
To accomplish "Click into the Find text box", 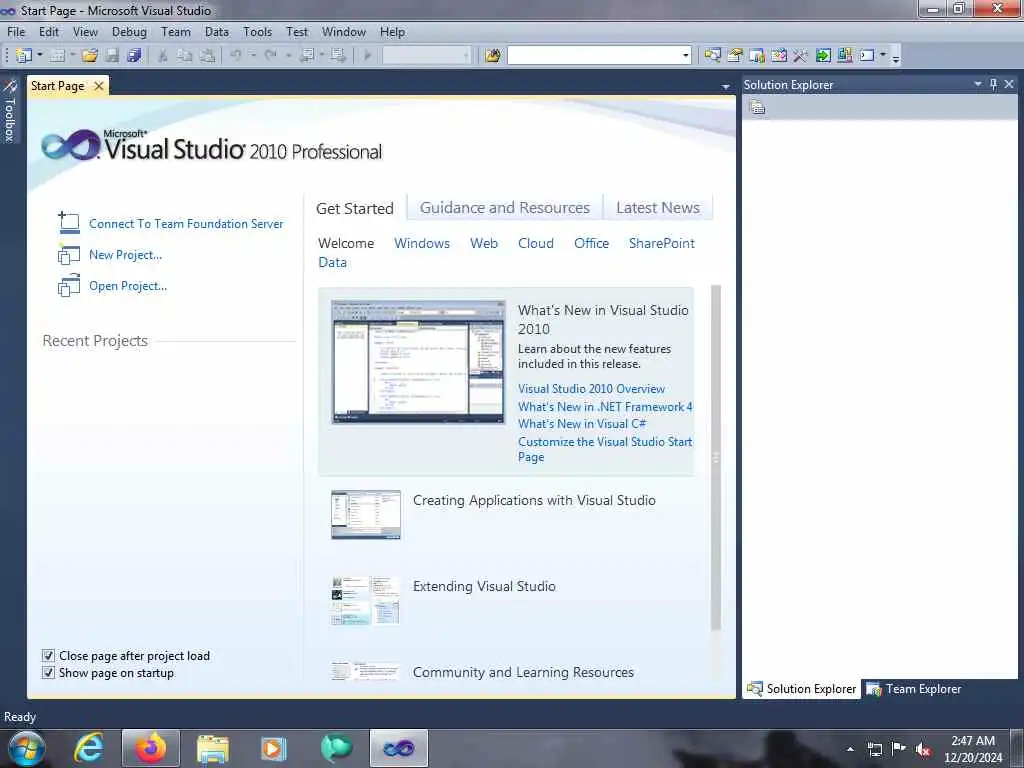I will [594, 56].
